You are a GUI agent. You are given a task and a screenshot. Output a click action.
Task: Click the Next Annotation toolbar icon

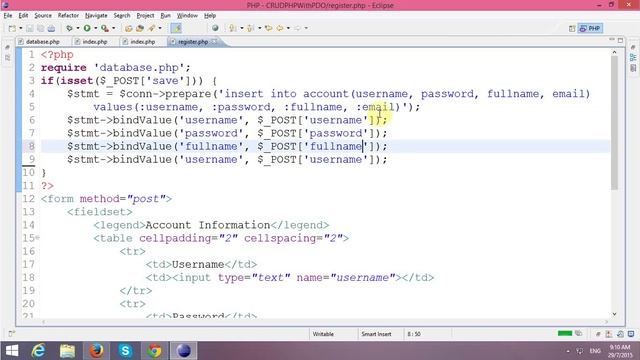[233, 28]
